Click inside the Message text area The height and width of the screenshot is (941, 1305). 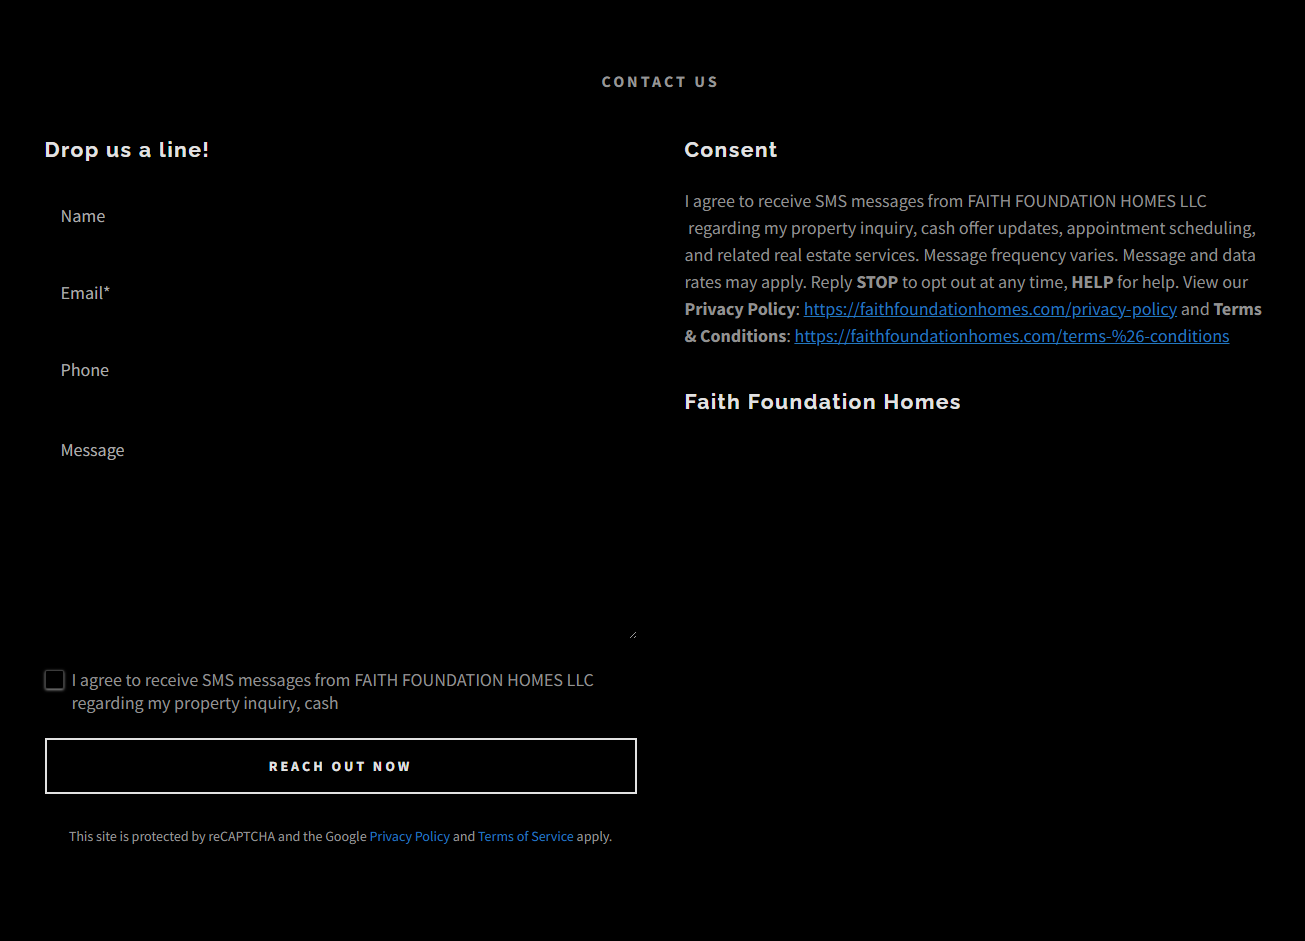point(340,528)
